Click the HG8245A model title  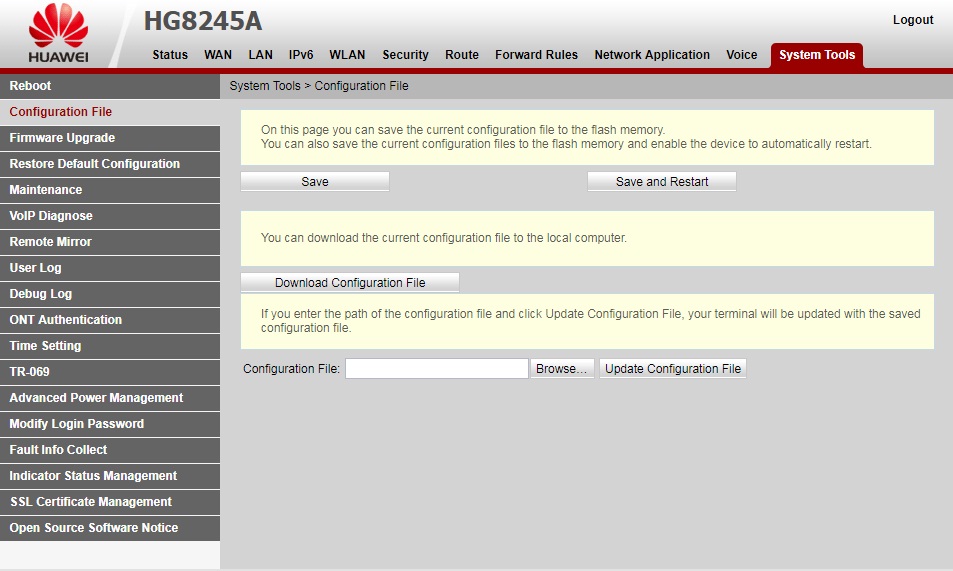coord(203,21)
